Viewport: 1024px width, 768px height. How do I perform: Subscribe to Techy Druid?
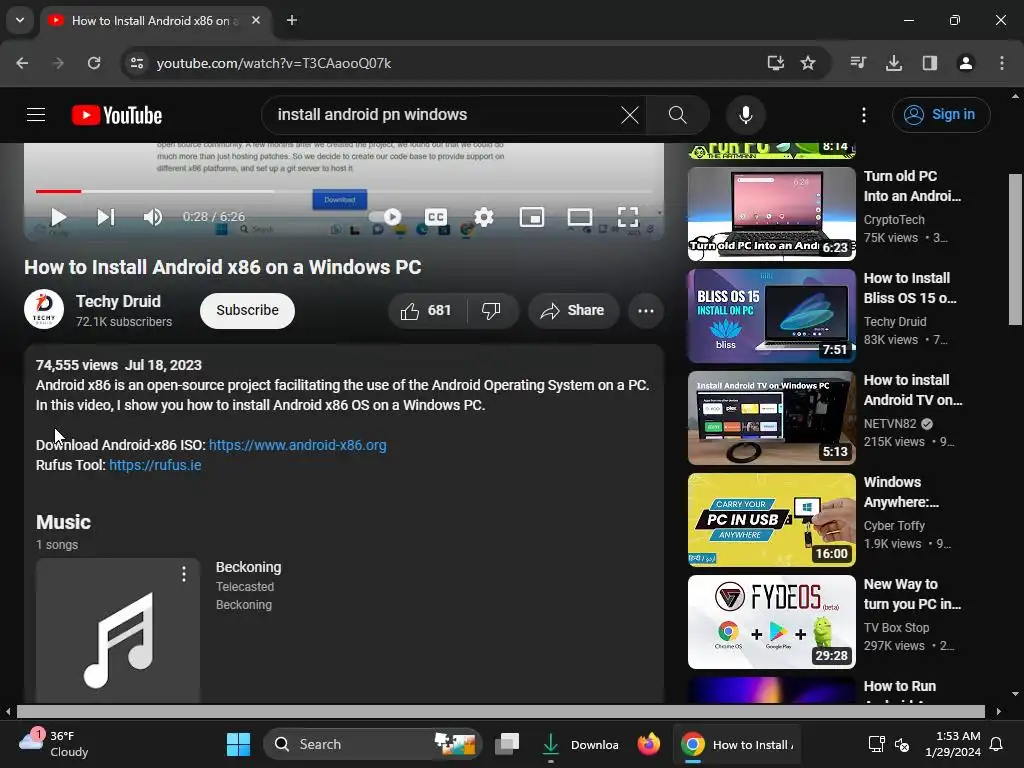pyautogui.click(x=248, y=310)
